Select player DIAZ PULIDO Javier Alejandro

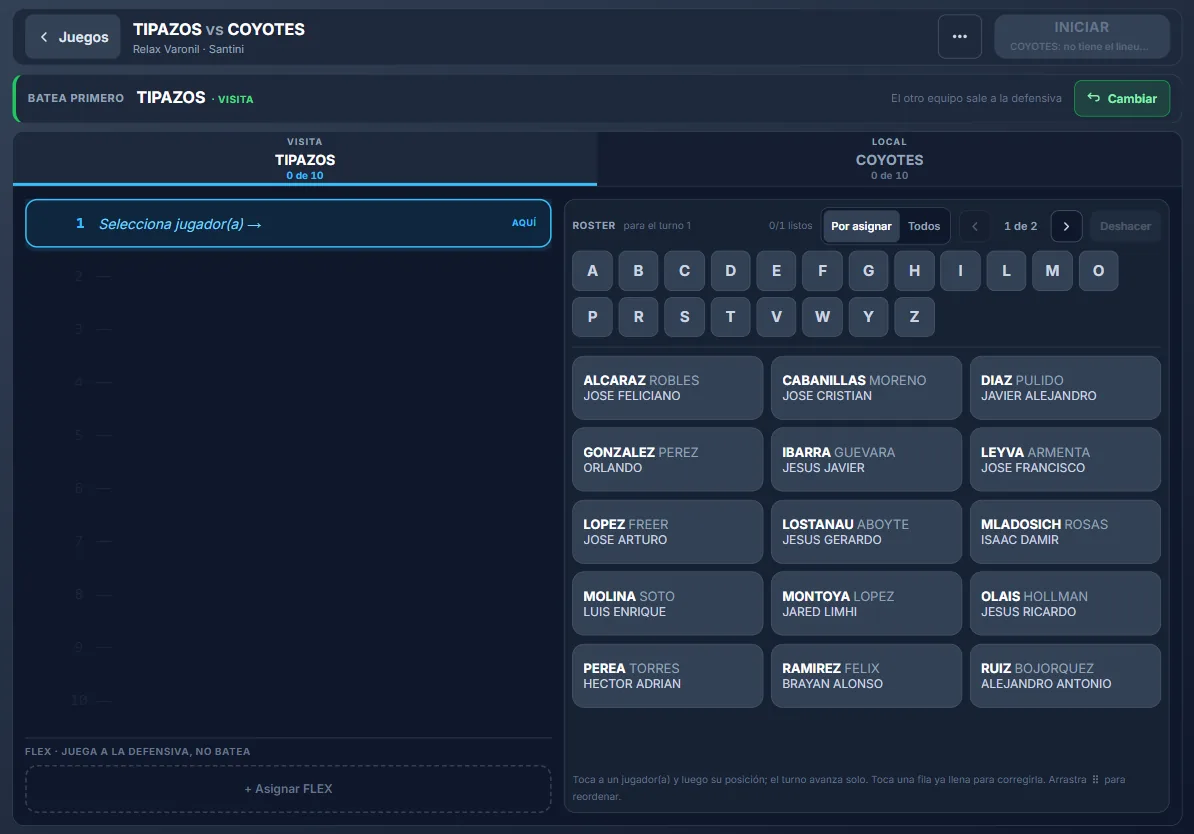(x=1065, y=388)
